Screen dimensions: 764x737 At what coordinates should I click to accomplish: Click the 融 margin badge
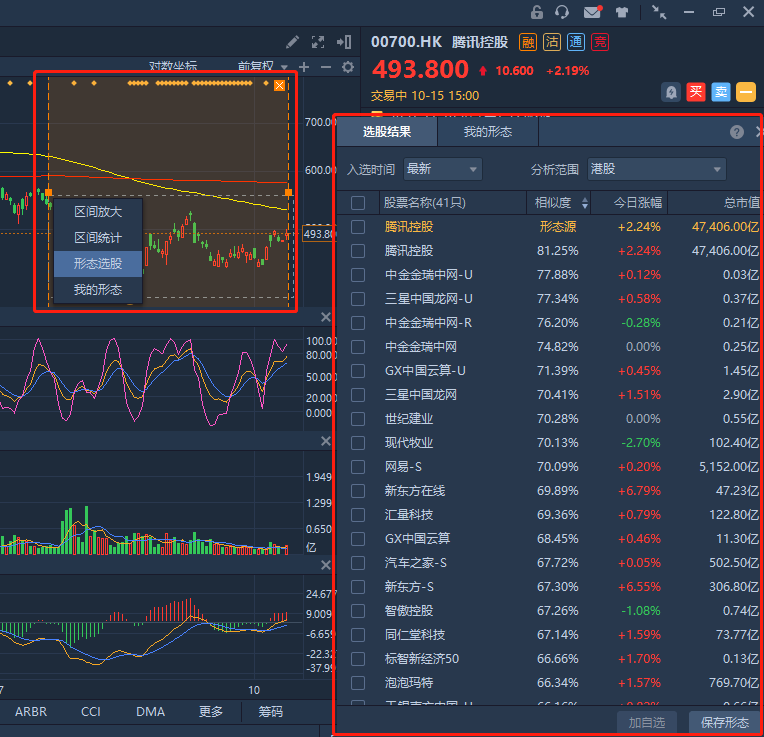(x=528, y=42)
